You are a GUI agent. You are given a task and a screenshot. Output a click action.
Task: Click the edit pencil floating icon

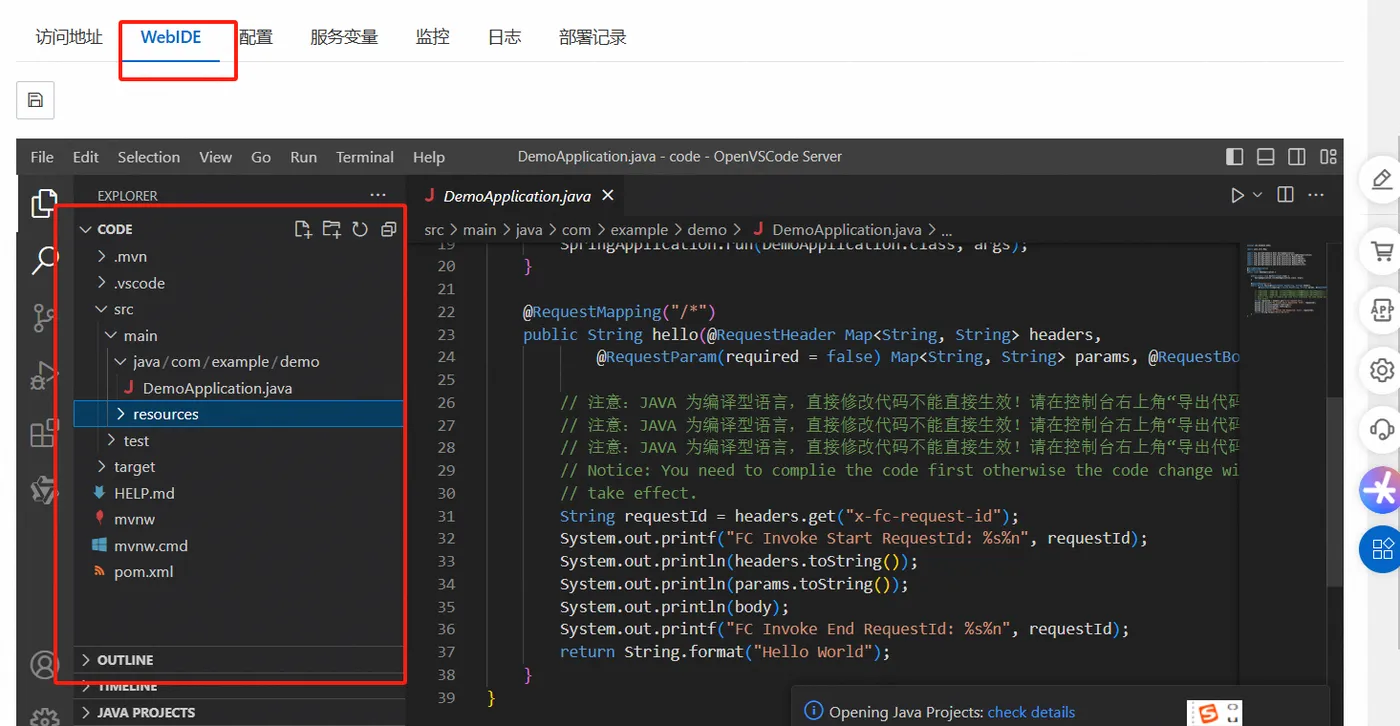point(1382,180)
